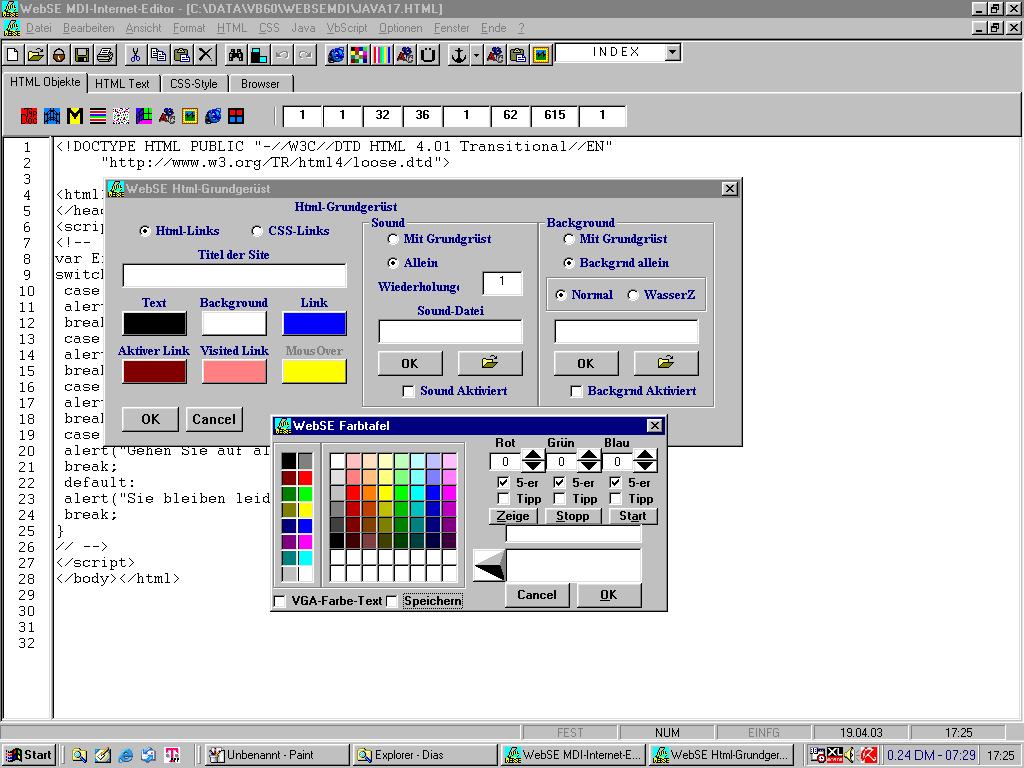Tick the Speichern checkbox in Farbtafel
The image size is (1024, 768).
[392, 601]
